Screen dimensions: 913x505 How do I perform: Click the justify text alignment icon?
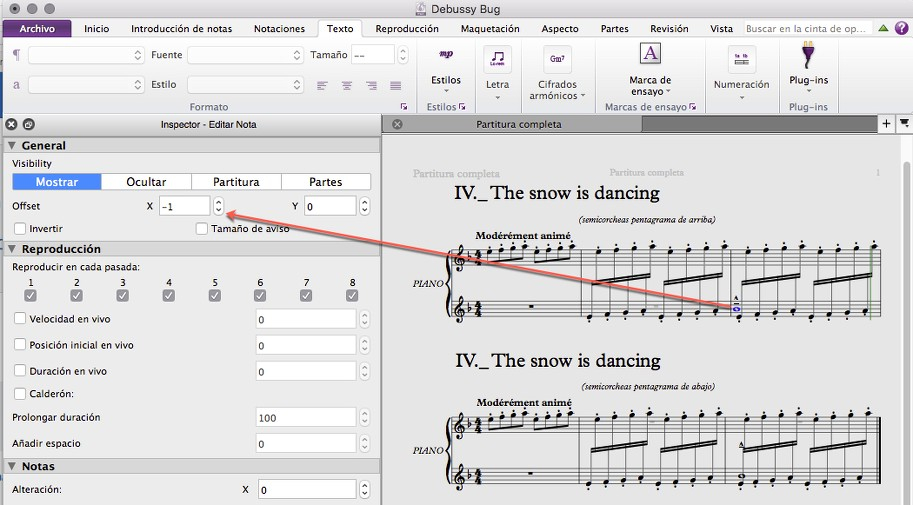[x=395, y=85]
